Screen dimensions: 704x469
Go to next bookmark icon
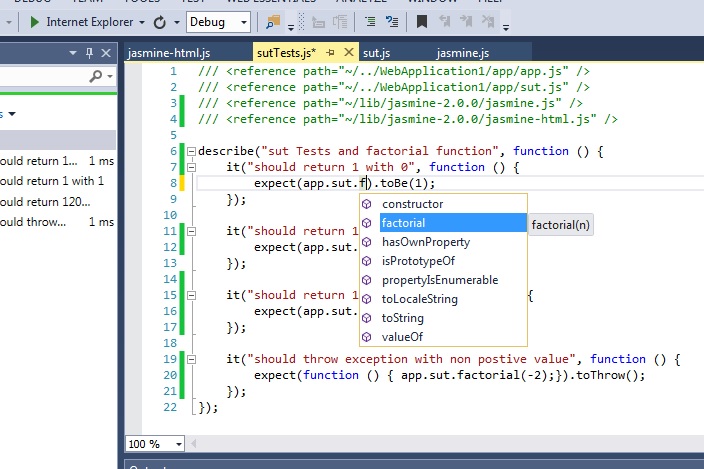[466, 22]
